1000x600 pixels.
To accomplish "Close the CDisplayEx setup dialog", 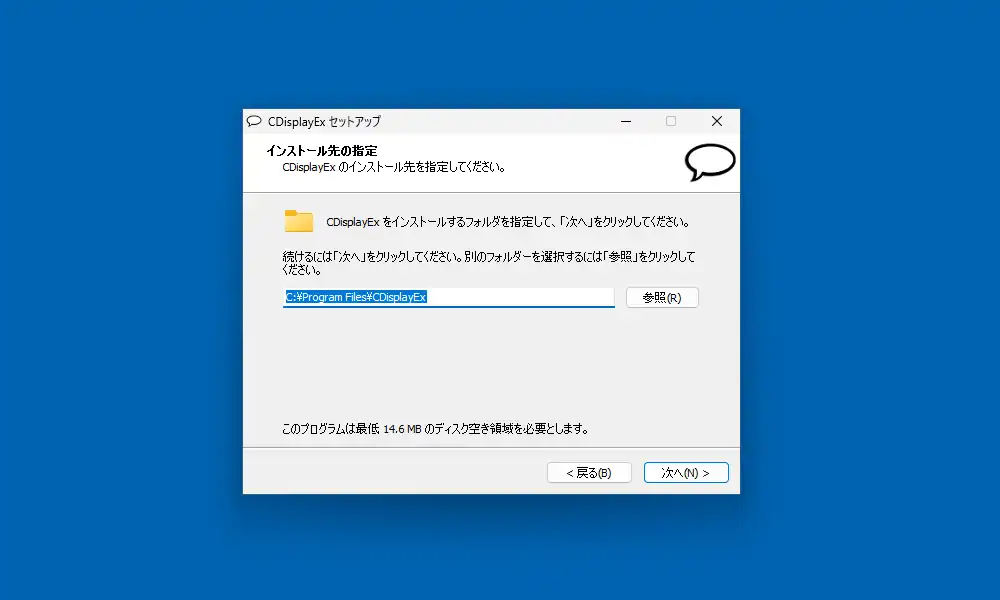I will point(717,121).
